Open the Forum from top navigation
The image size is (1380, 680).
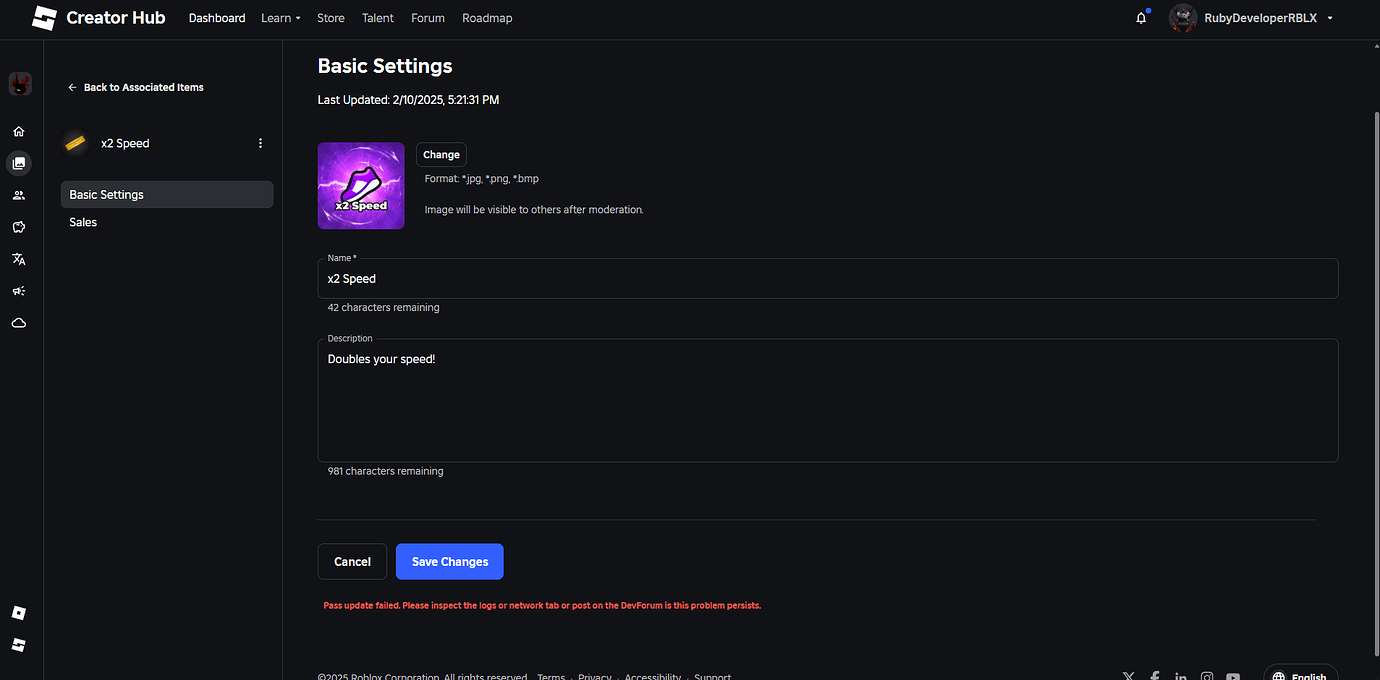pos(427,18)
